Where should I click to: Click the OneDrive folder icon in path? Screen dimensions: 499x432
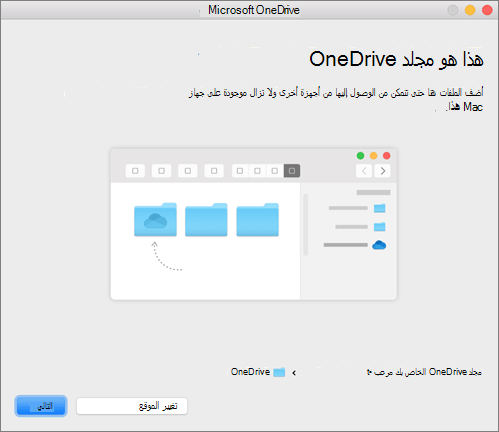point(279,372)
